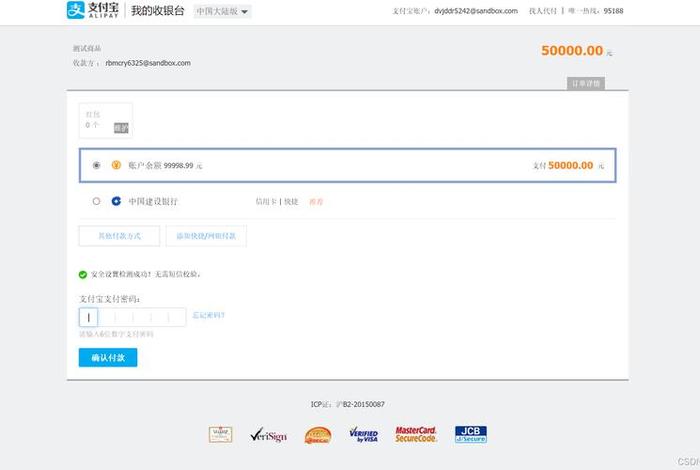Click the 添加快捷/网银付款 button

(x=206, y=236)
